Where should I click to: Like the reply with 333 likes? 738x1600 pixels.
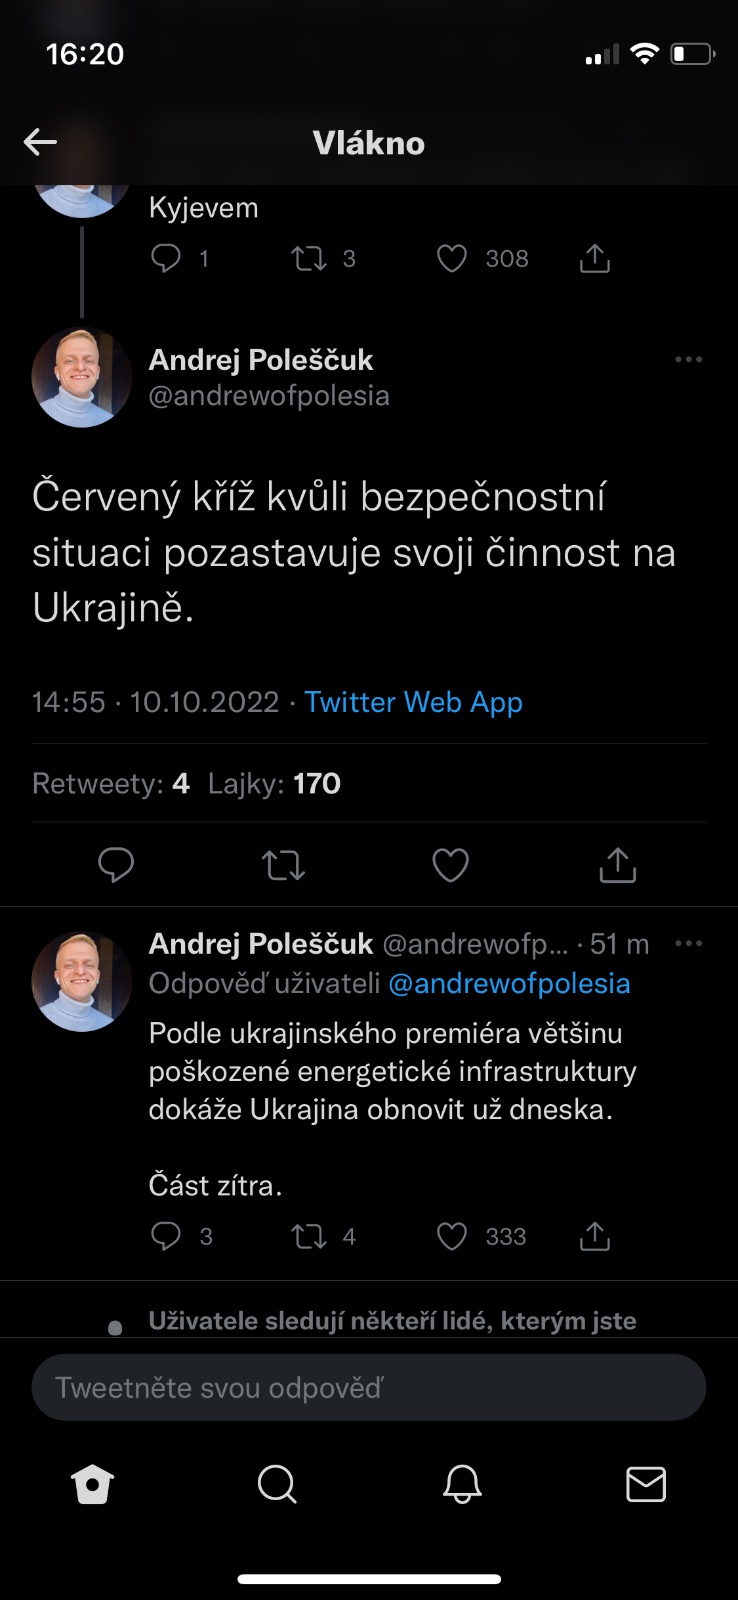453,1237
